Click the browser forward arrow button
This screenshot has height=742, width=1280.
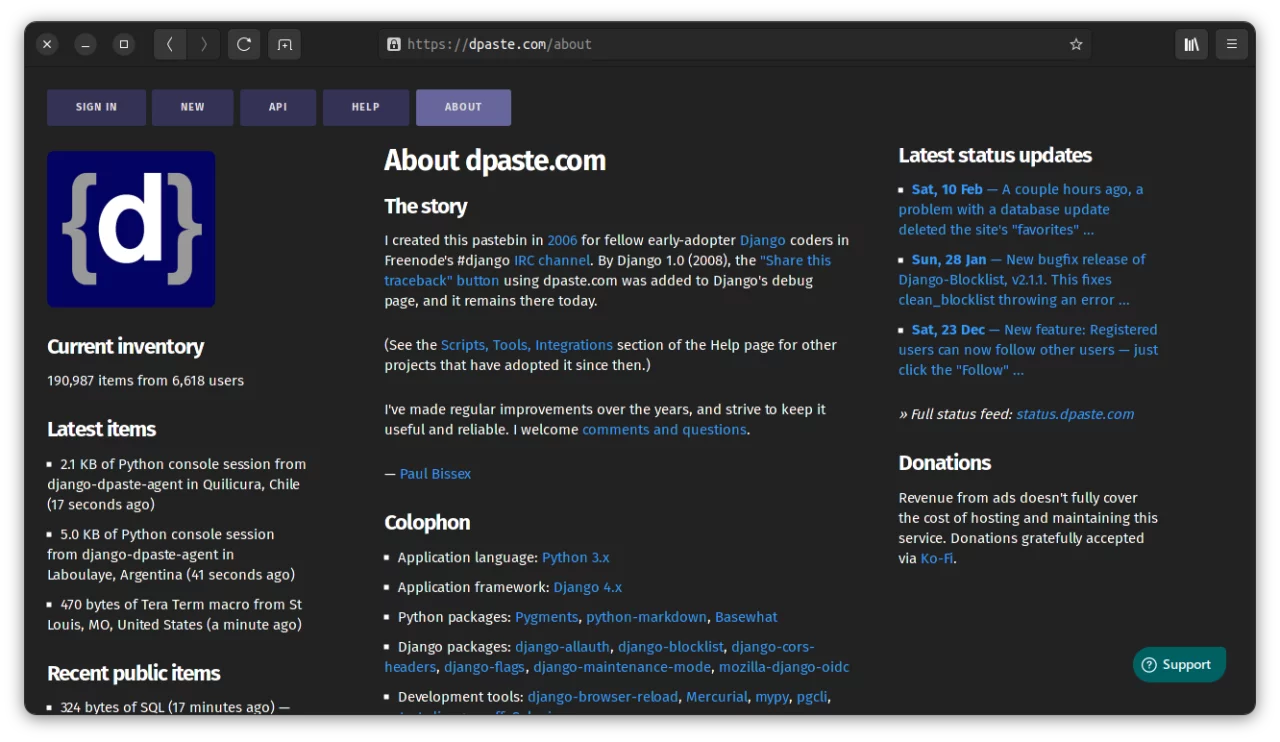tap(204, 44)
